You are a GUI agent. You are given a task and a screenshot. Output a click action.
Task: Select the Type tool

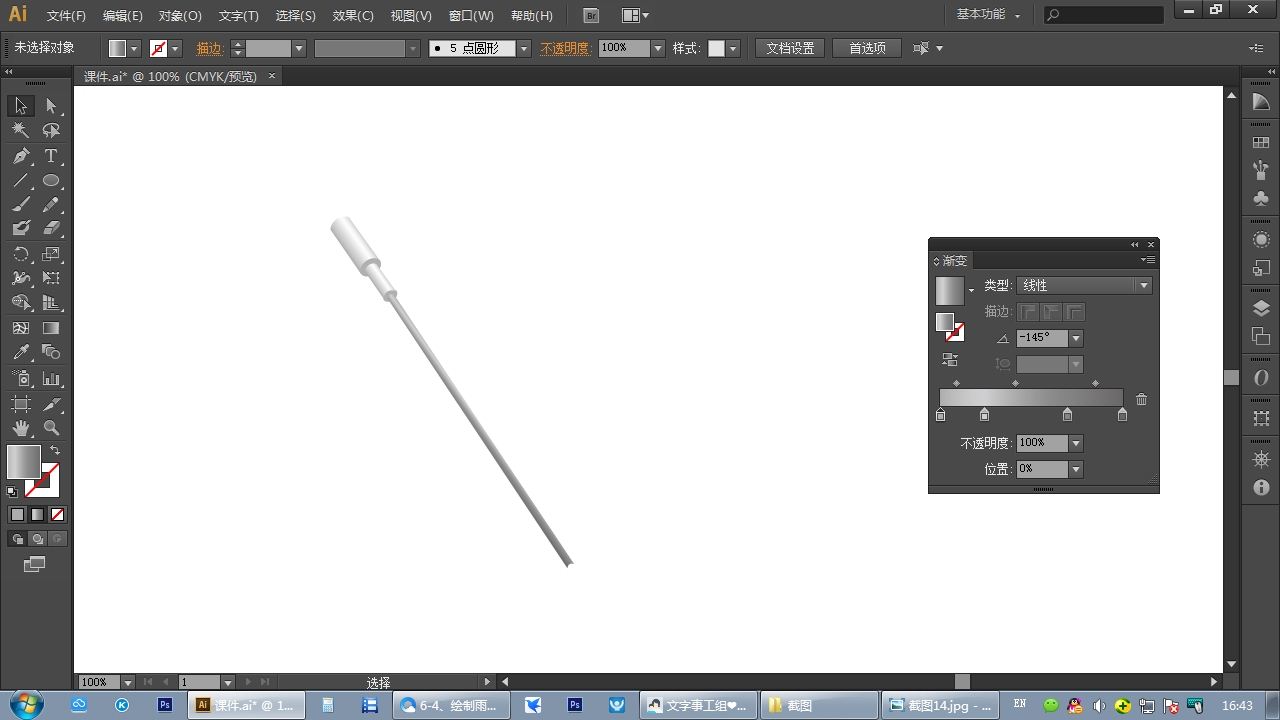pyautogui.click(x=51, y=156)
